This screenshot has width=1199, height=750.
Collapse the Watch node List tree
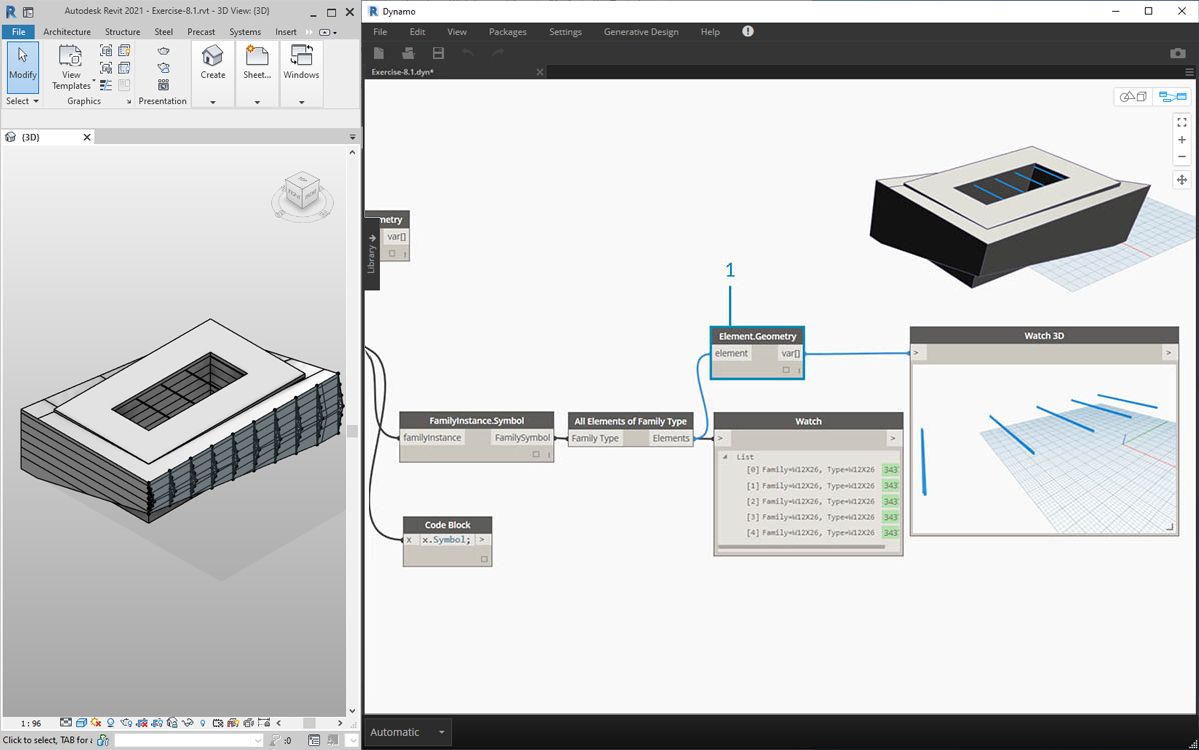click(x=726, y=456)
